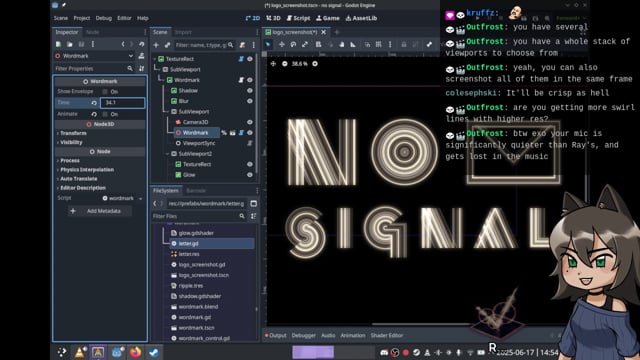Hide the Shadow node with eye icon
Viewport: 640px width, 360px height.
point(250,91)
